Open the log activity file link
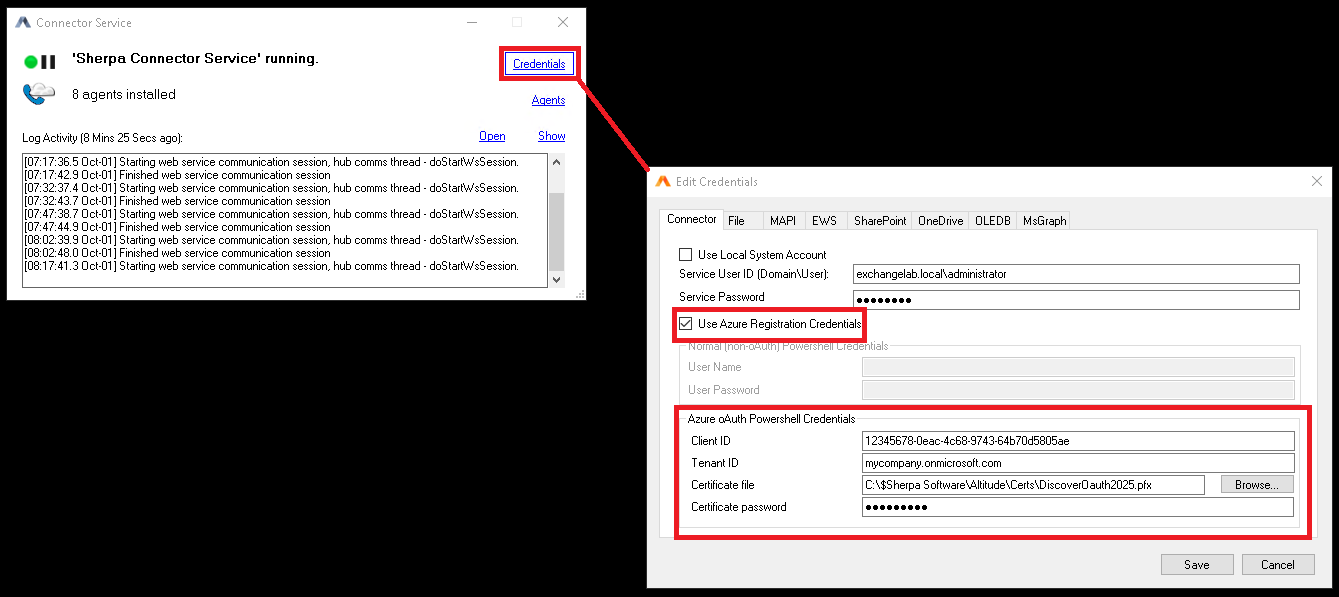 click(492, 136)
